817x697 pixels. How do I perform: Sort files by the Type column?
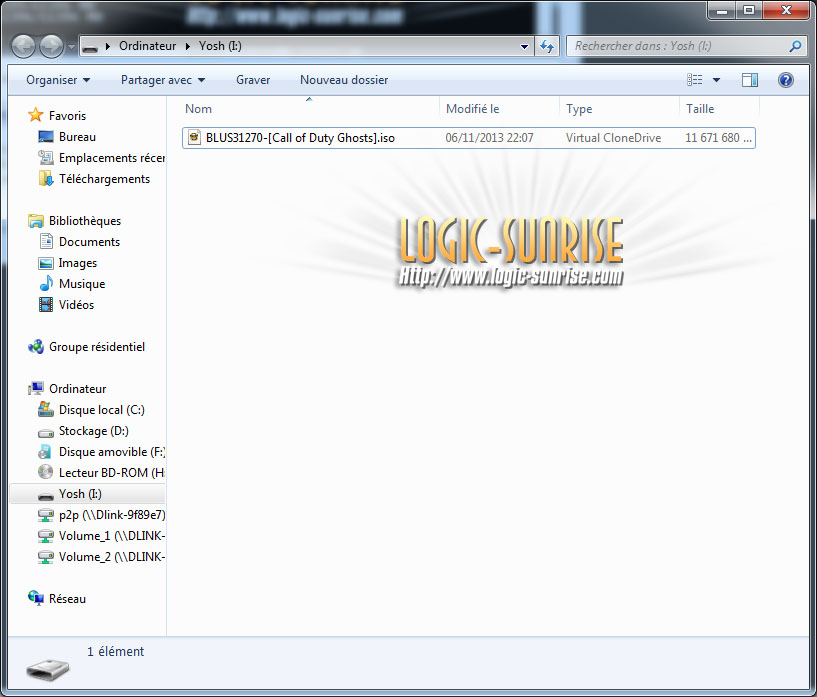[620, 109]
